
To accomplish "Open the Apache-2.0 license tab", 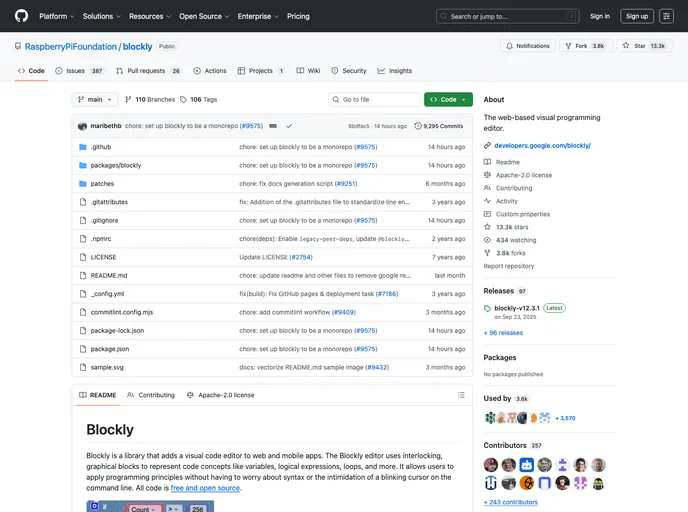I will point(220,395).
